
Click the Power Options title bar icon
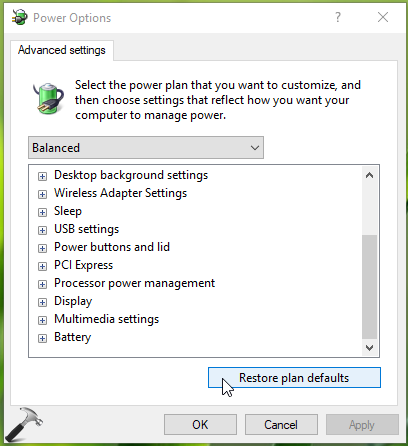(19, 17)
